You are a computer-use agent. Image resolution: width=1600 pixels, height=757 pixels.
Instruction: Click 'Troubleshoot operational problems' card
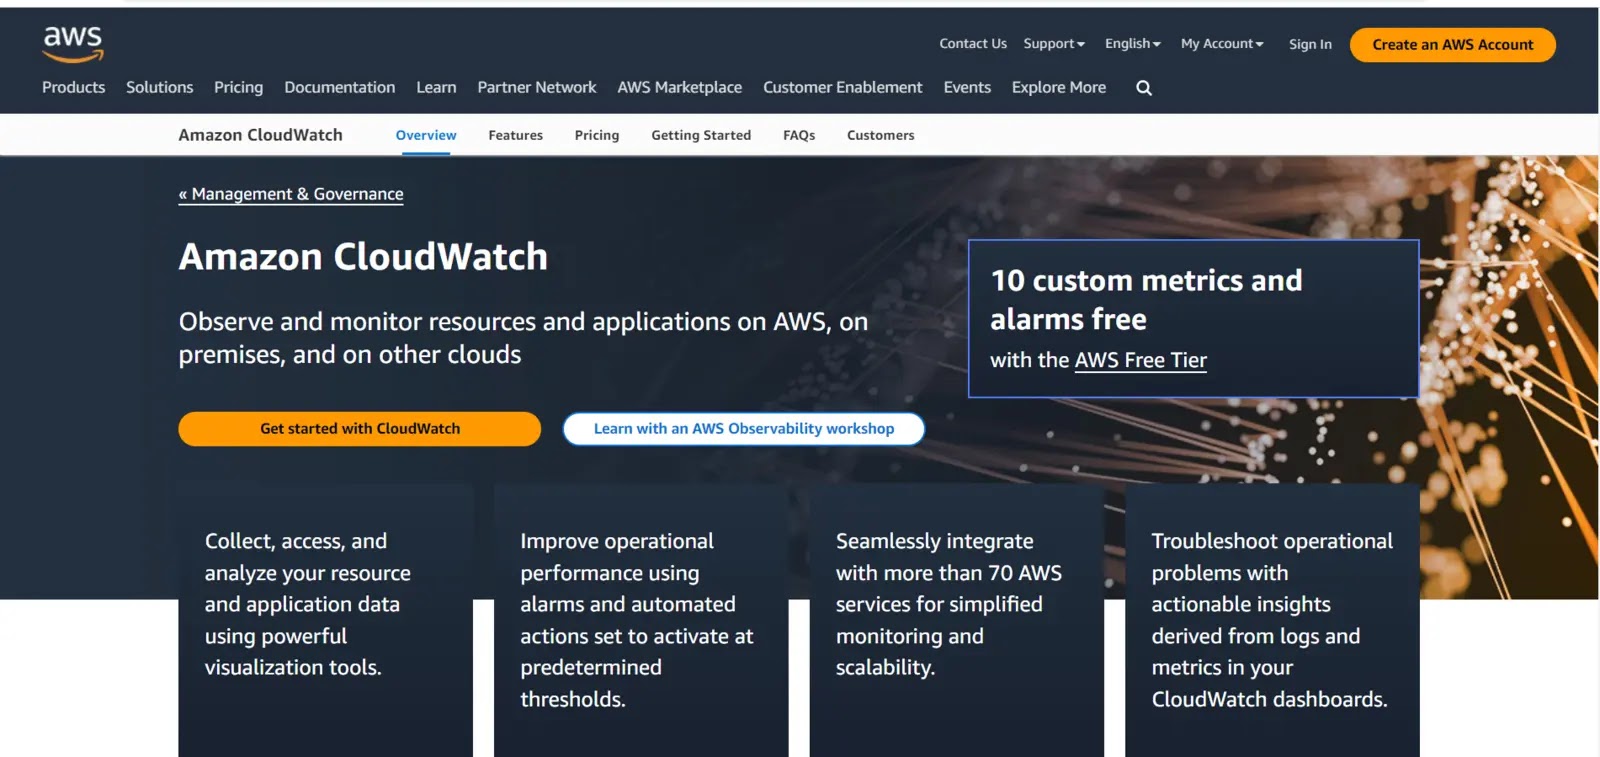click(x=1272, y=620)
